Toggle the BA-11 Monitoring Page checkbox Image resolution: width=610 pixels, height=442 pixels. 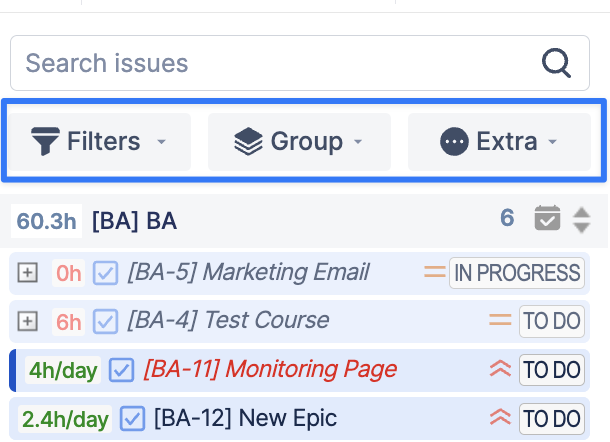click(x=121, y=370)
